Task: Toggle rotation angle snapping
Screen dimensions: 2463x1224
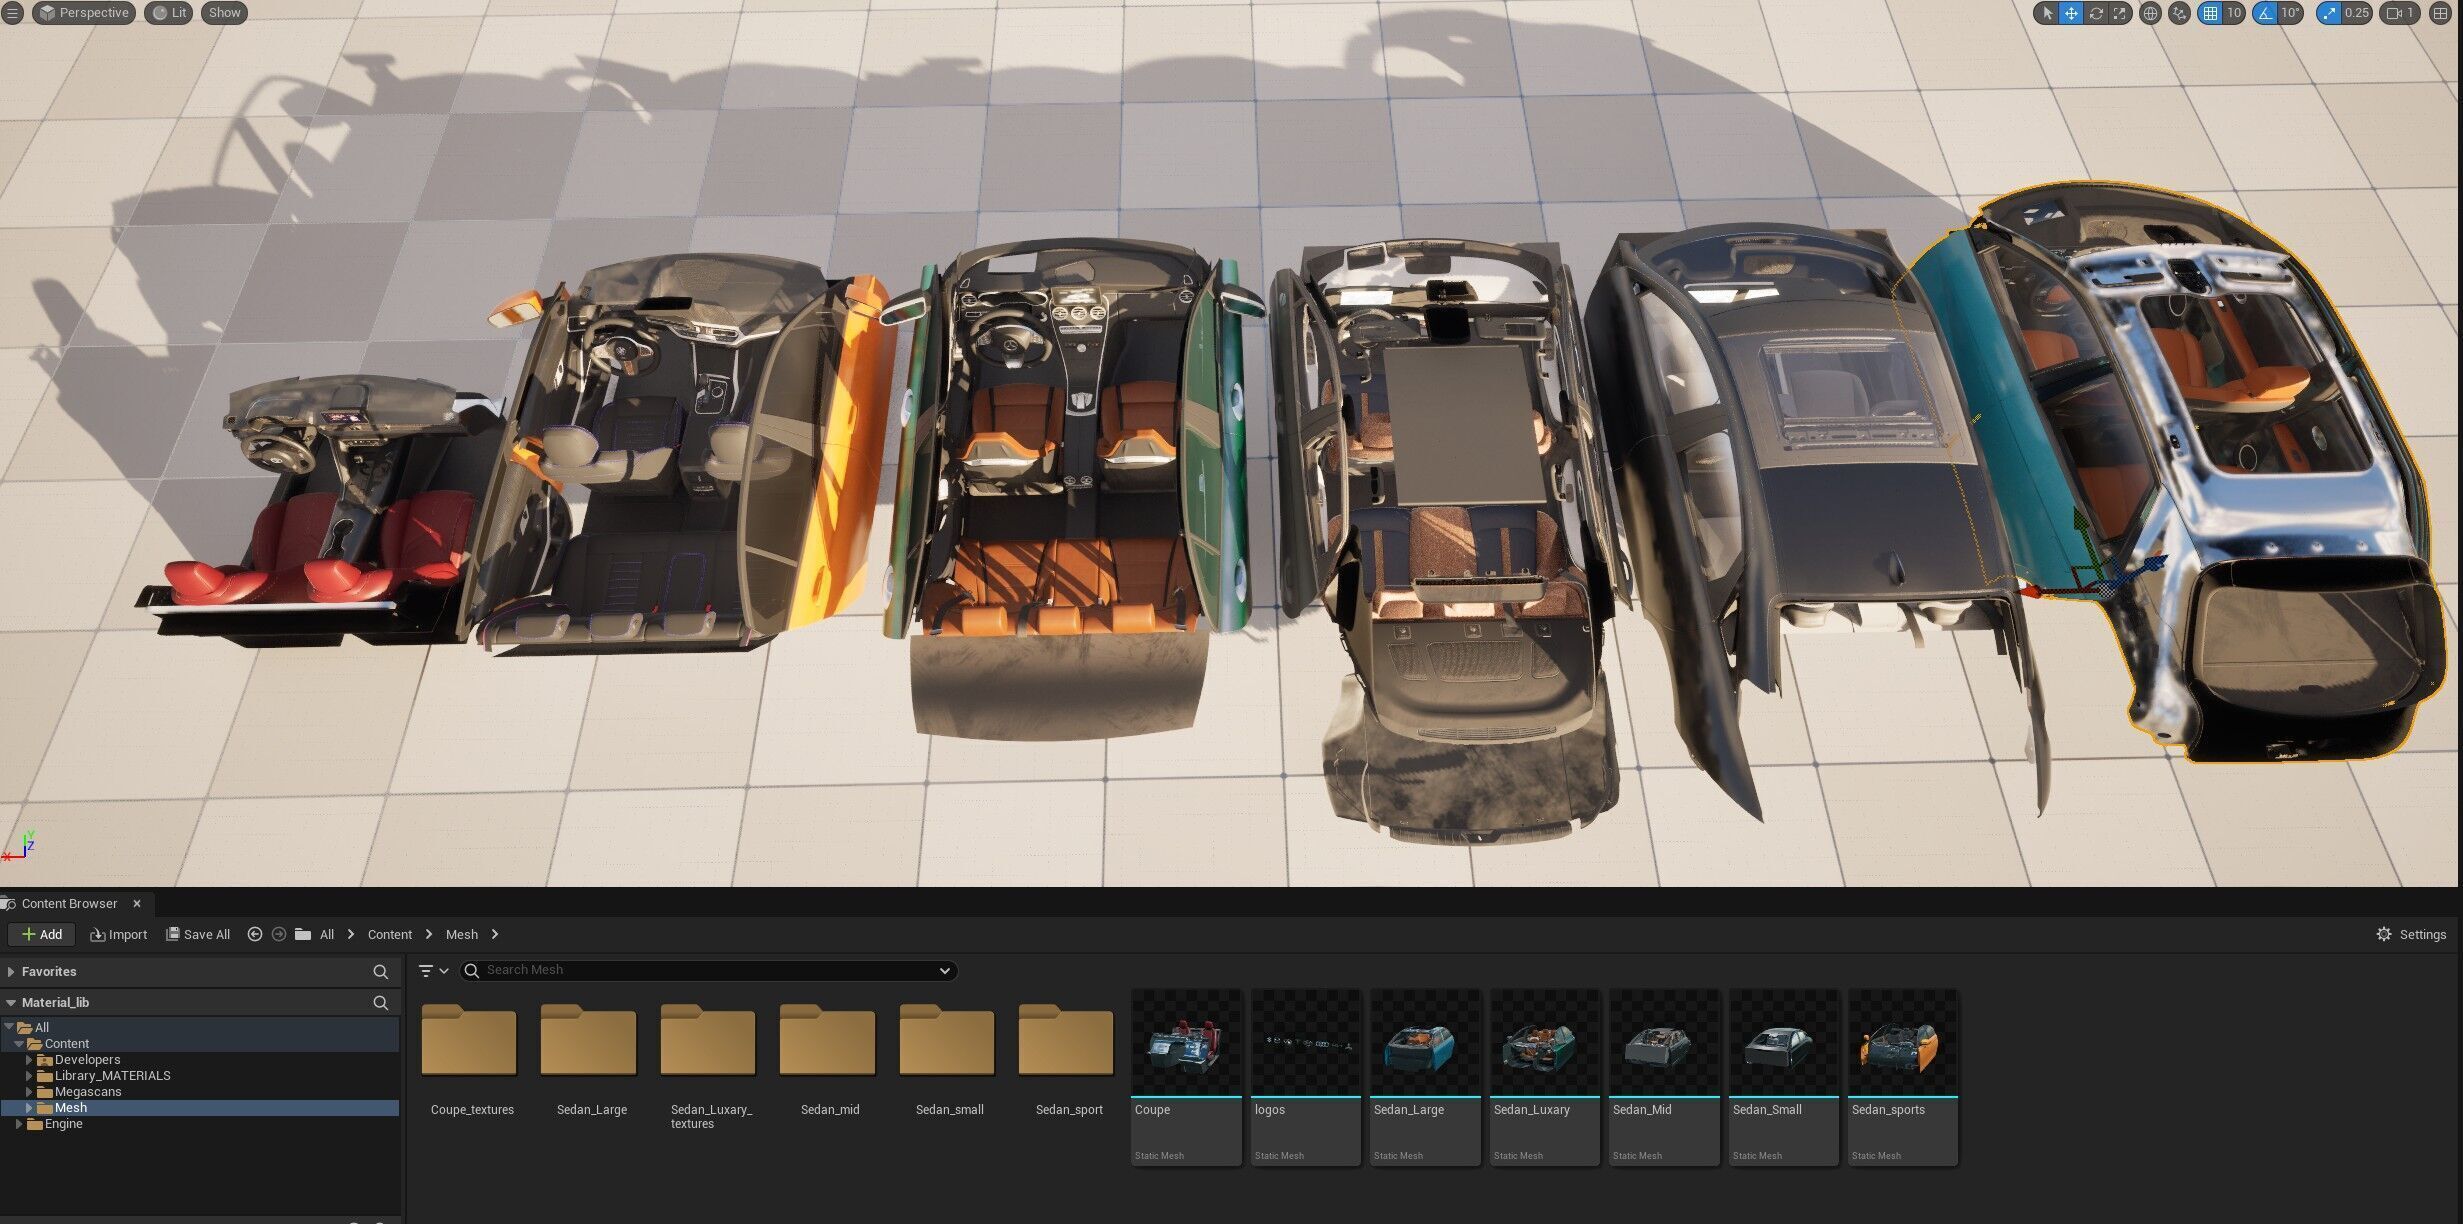Action: [2264, 13]
